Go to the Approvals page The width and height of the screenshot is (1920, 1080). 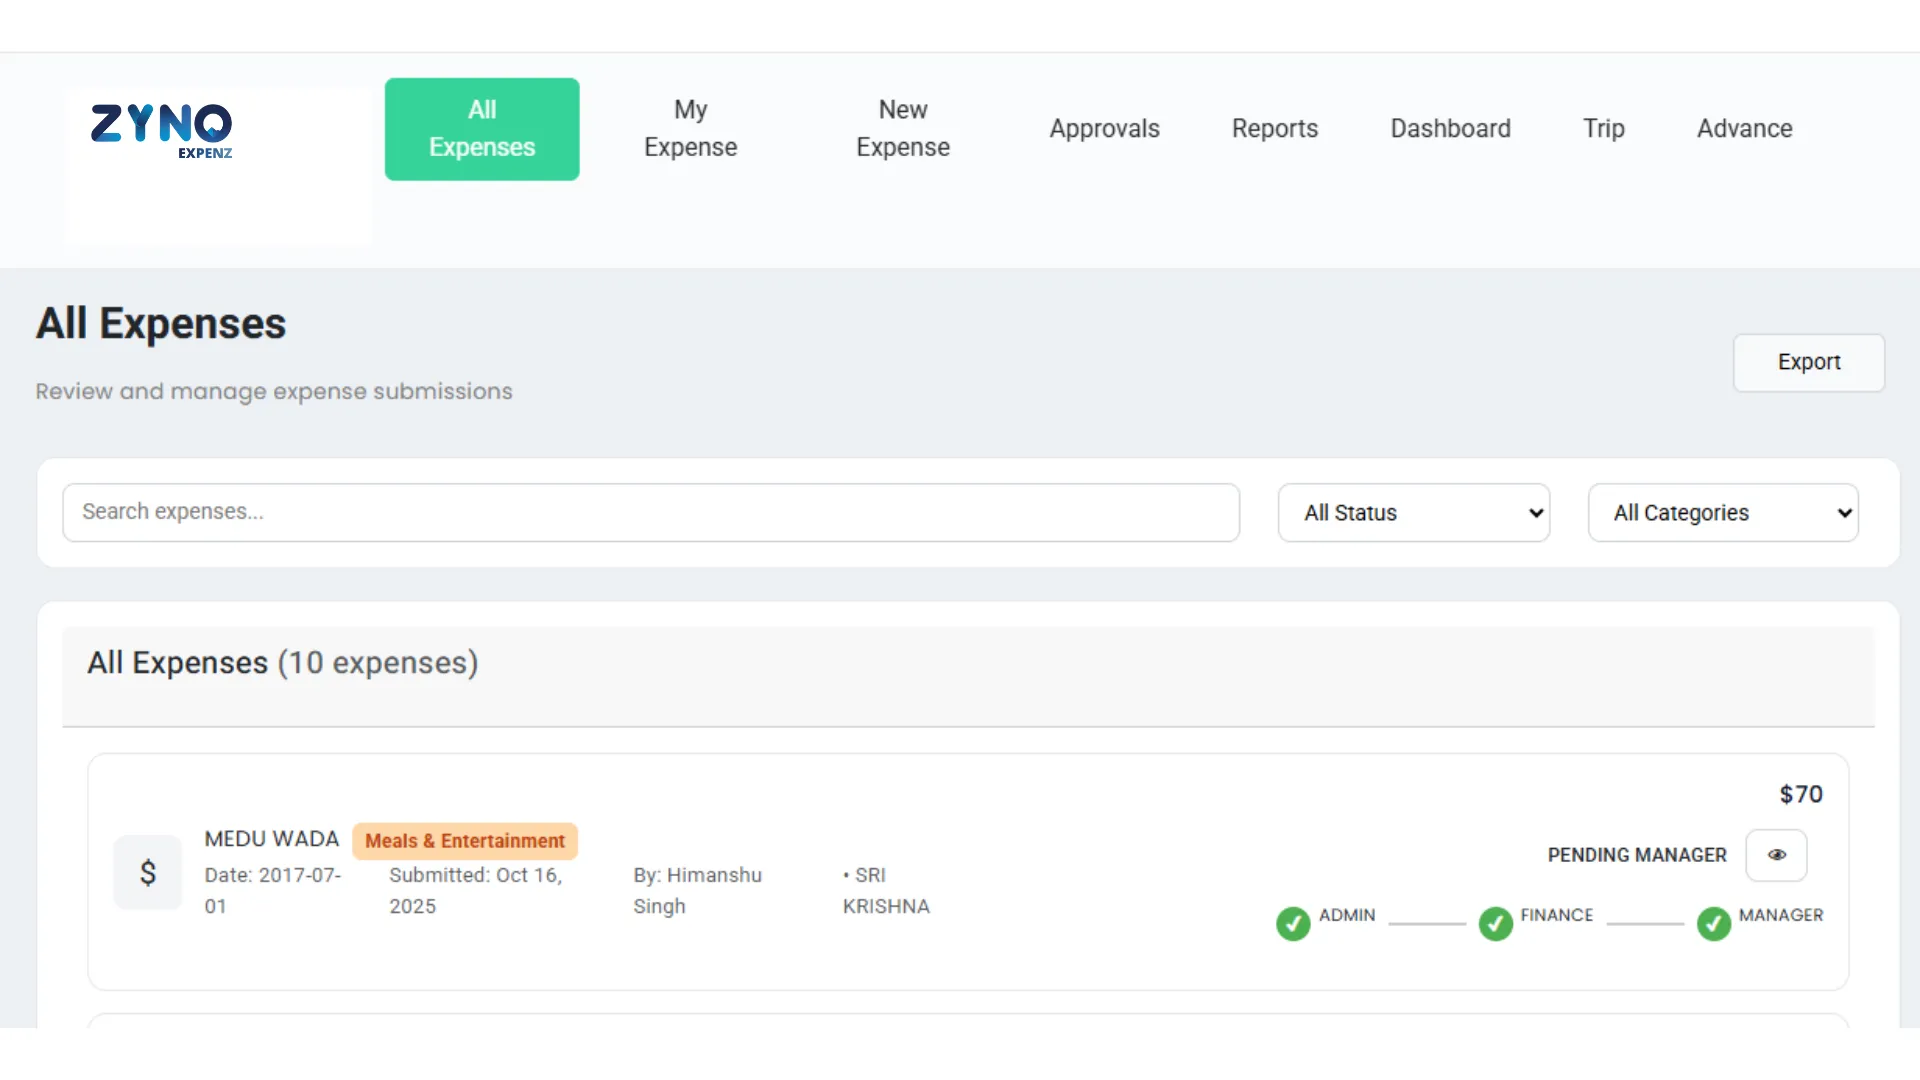(x=1104, y=129)
